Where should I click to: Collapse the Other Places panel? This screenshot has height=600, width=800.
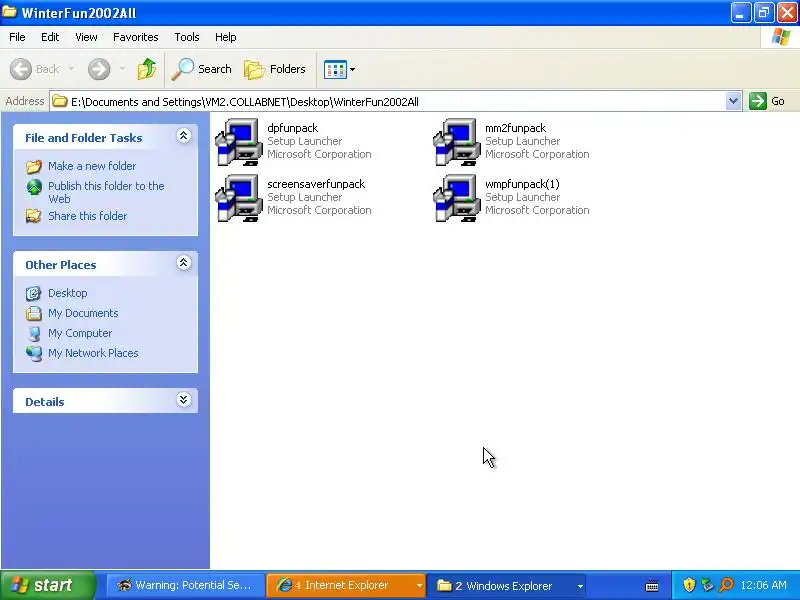[184, 262]
